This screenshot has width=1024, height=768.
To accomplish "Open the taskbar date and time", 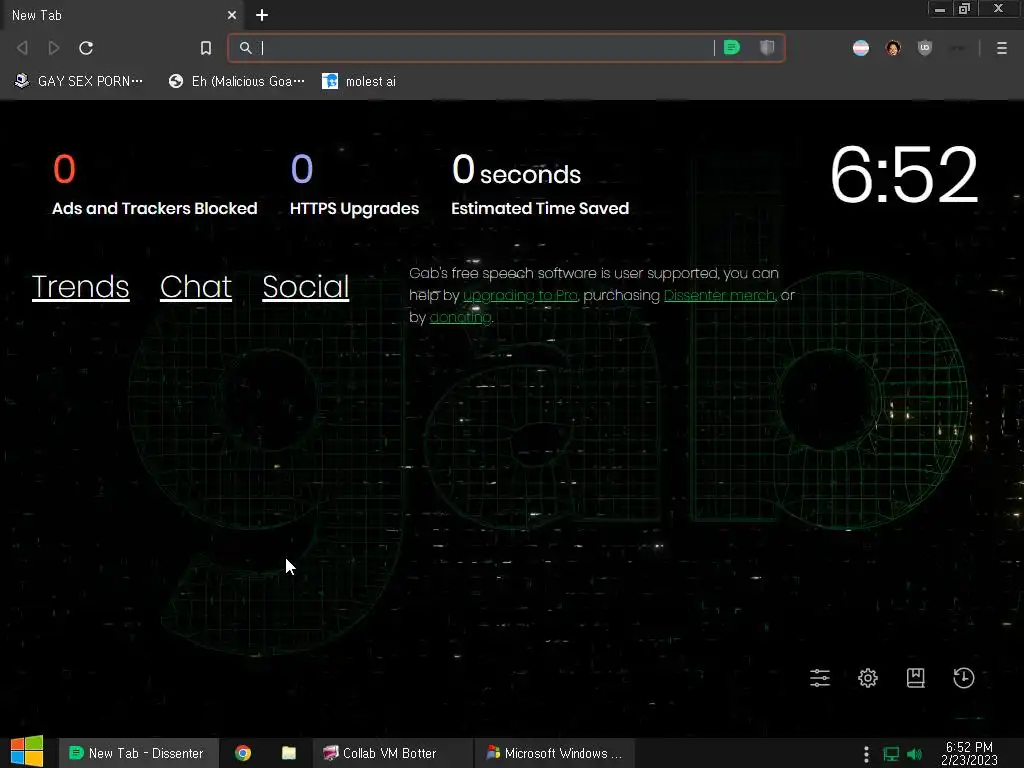I will coord(969,753).
